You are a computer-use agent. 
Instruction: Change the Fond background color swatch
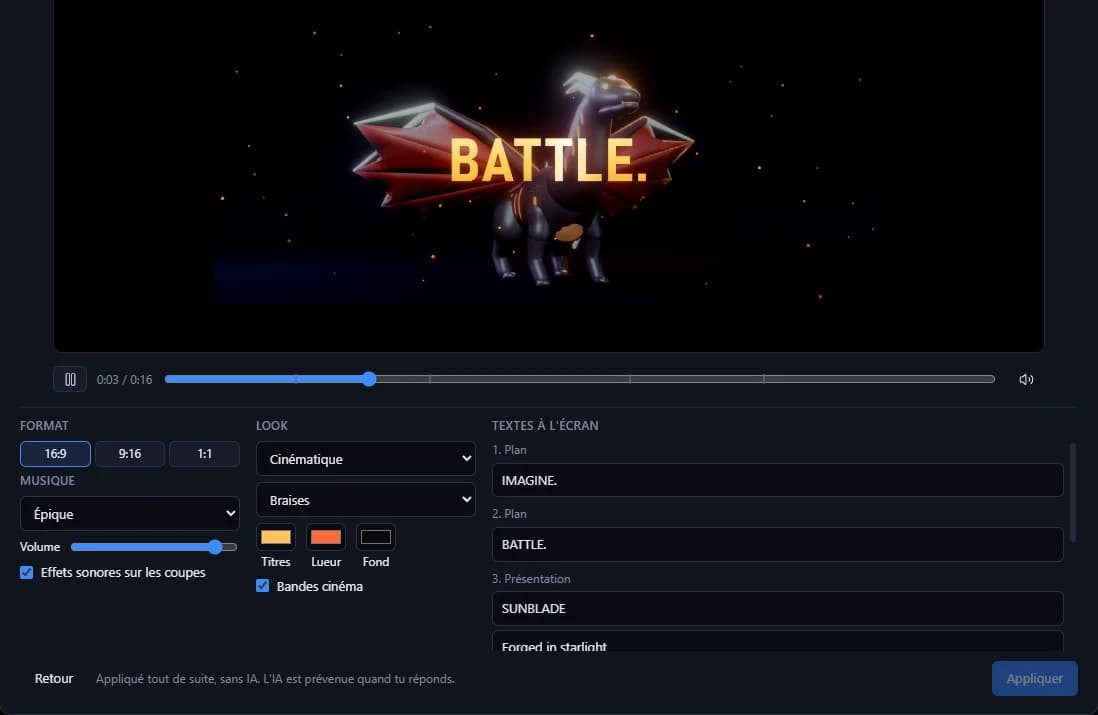[x=376, y=537]
